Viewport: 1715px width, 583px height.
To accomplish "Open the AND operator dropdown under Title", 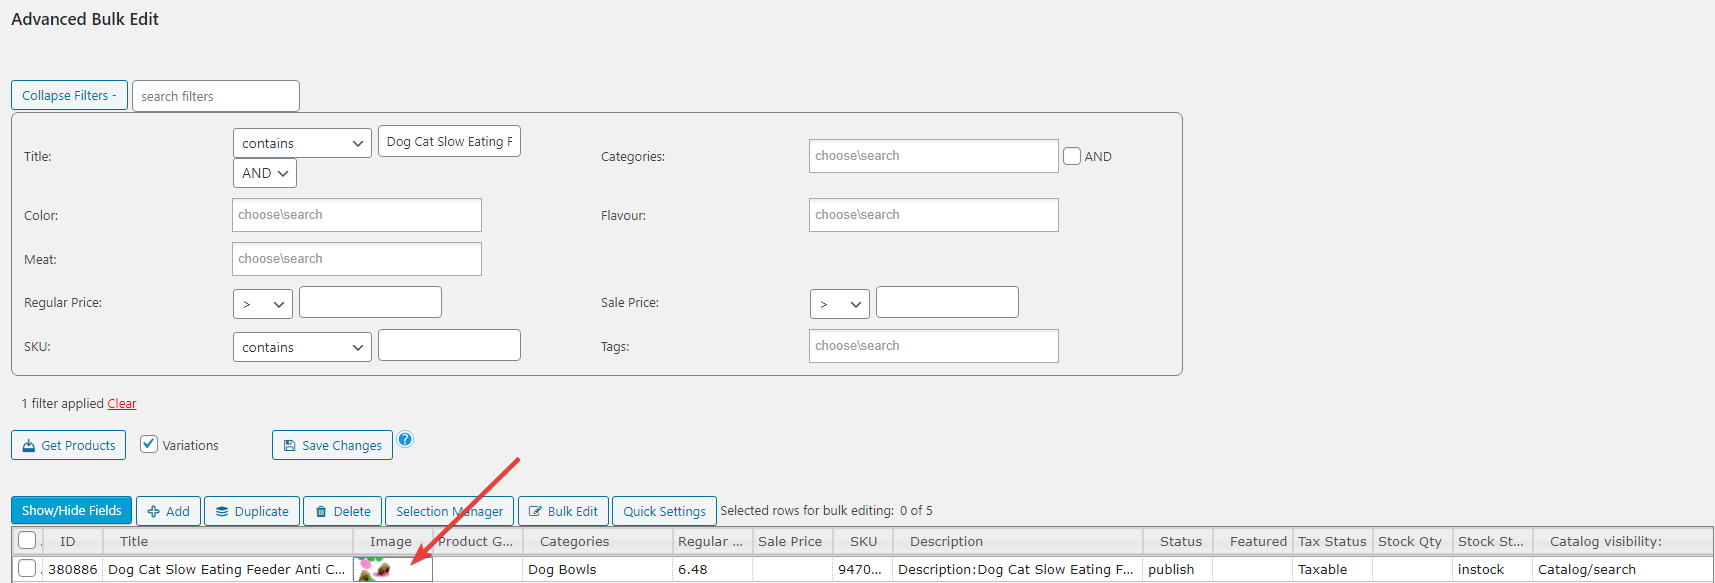I will pyautogui.click(x=265, y=173).
